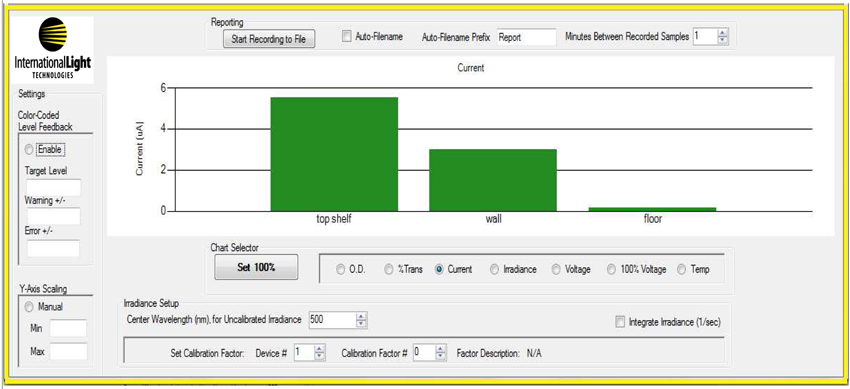Click Start Recording to File button
Viewport: 850px width, 389px height.
click(x=269, y=39)
